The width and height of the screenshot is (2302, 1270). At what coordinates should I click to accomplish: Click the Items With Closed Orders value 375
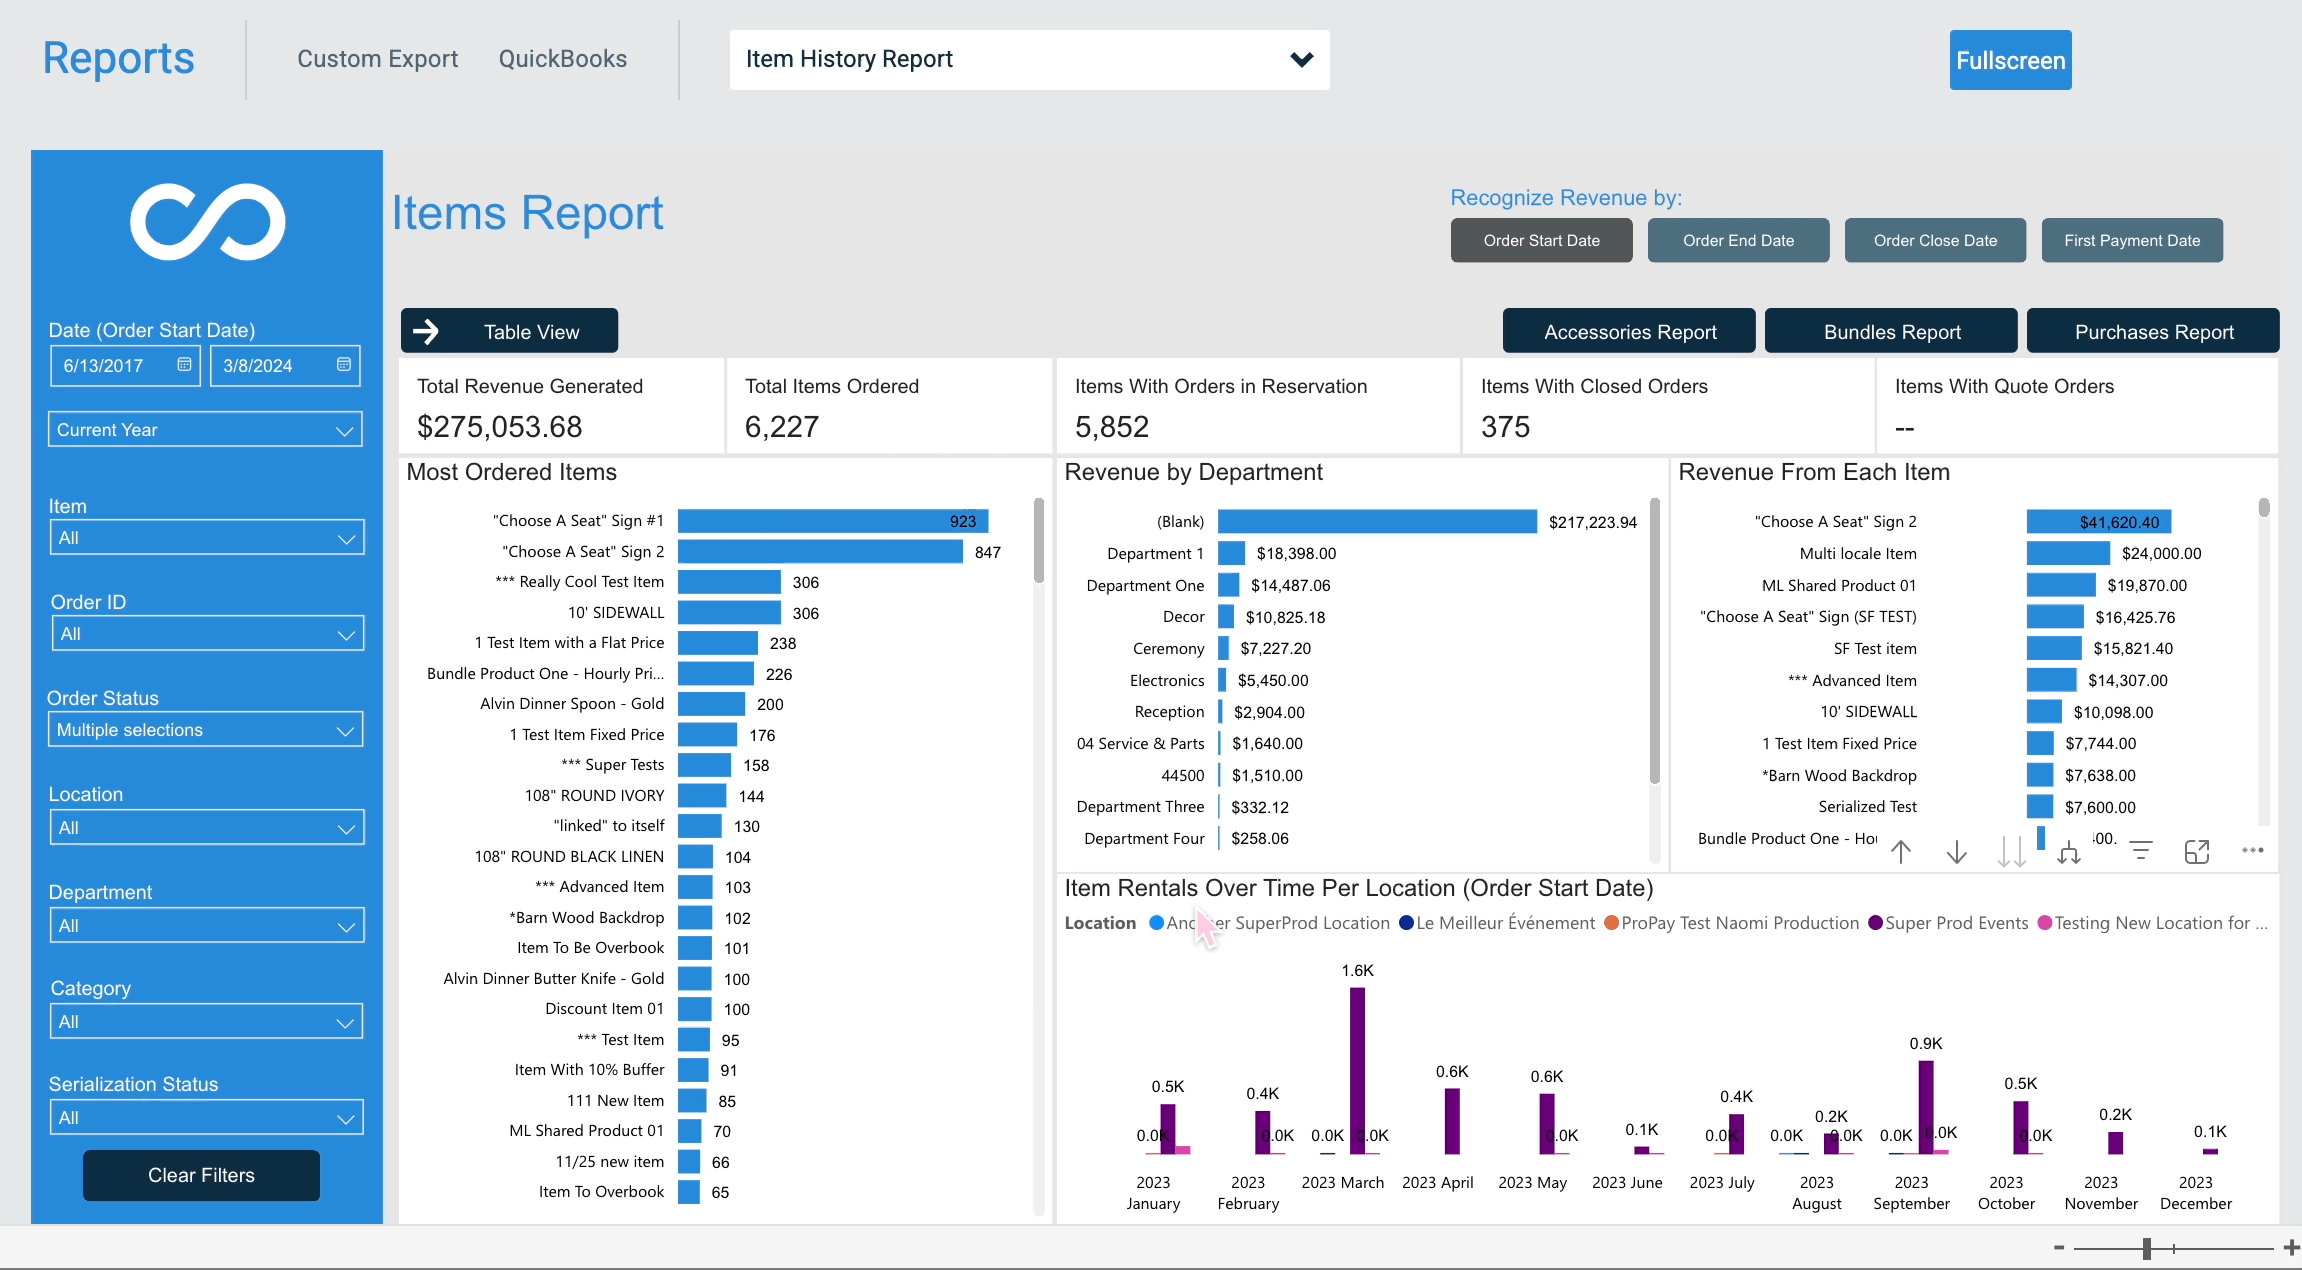coord(1506,427)
